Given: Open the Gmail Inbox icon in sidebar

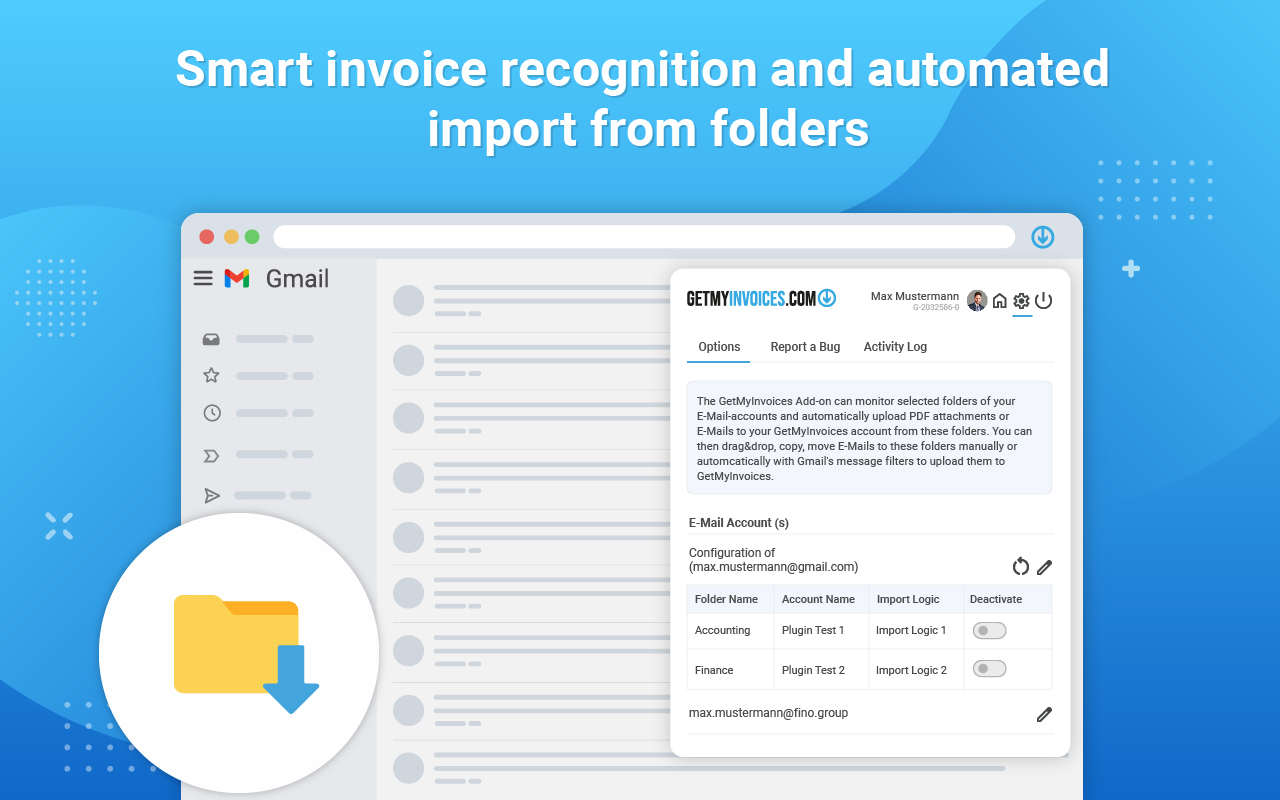Looking at the screenshot, I should tap(211, 339).
